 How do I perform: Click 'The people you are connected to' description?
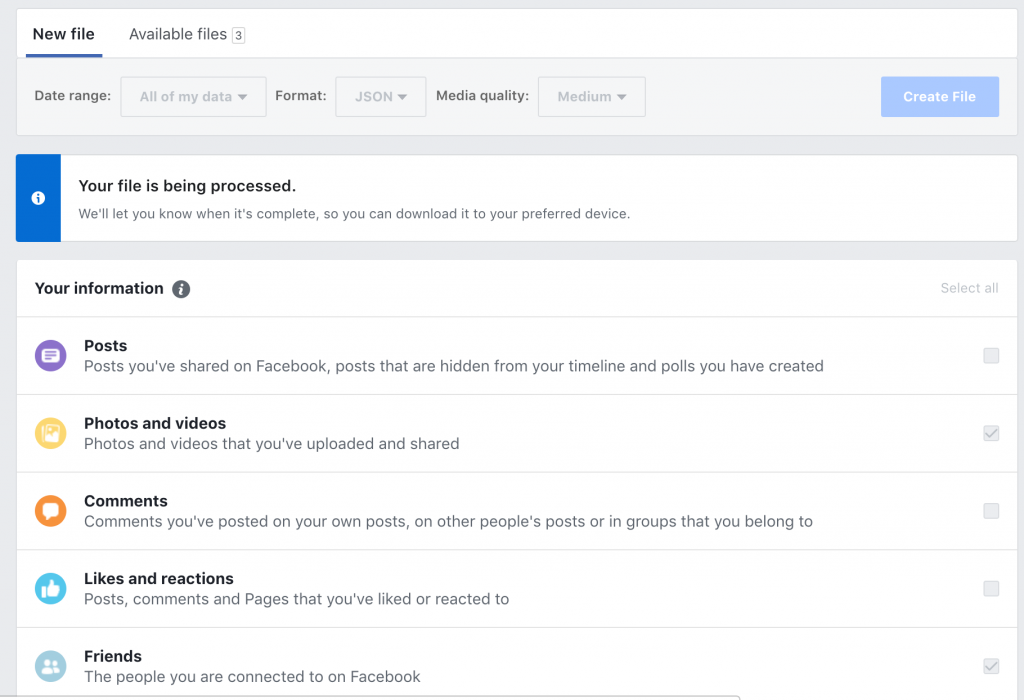click(252, 676)
